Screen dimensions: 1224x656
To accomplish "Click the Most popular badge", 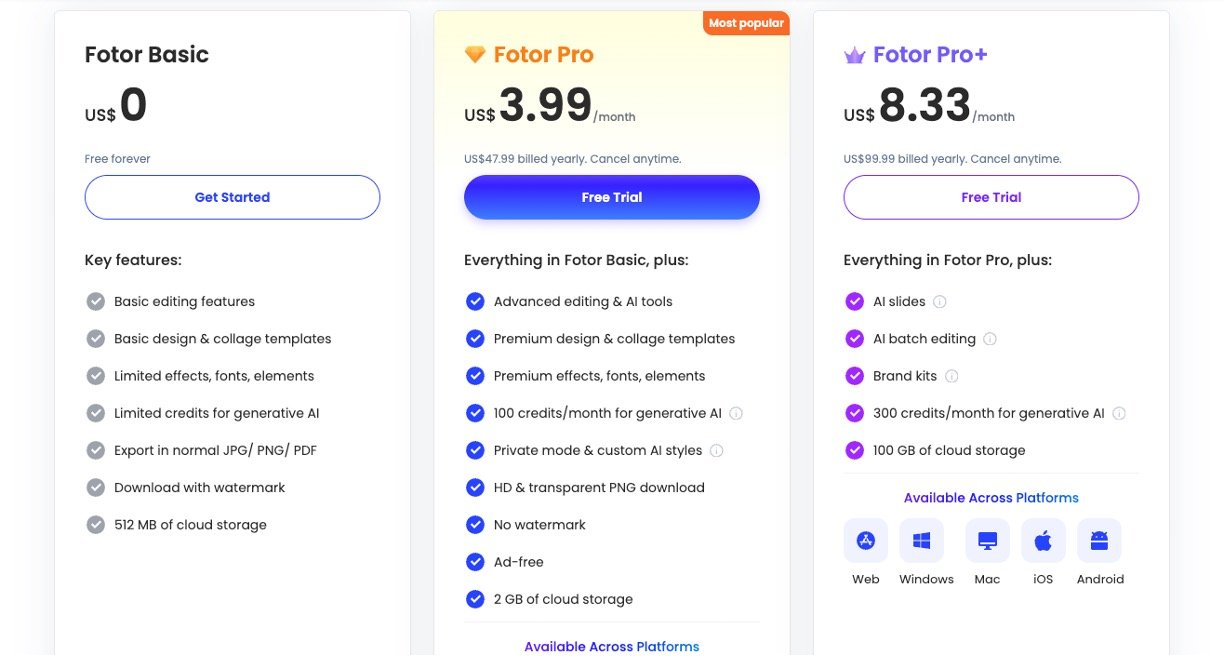I will tap(746, 23).
